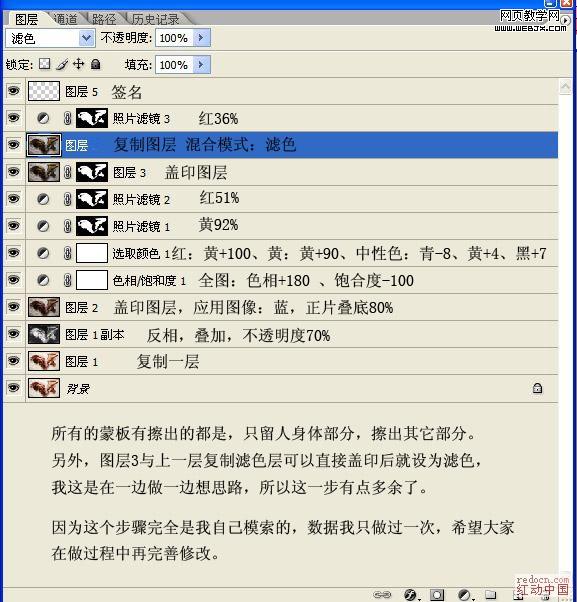577x602 pixels.
Task: Click 填充 100% value field
Action: [174, 64]
